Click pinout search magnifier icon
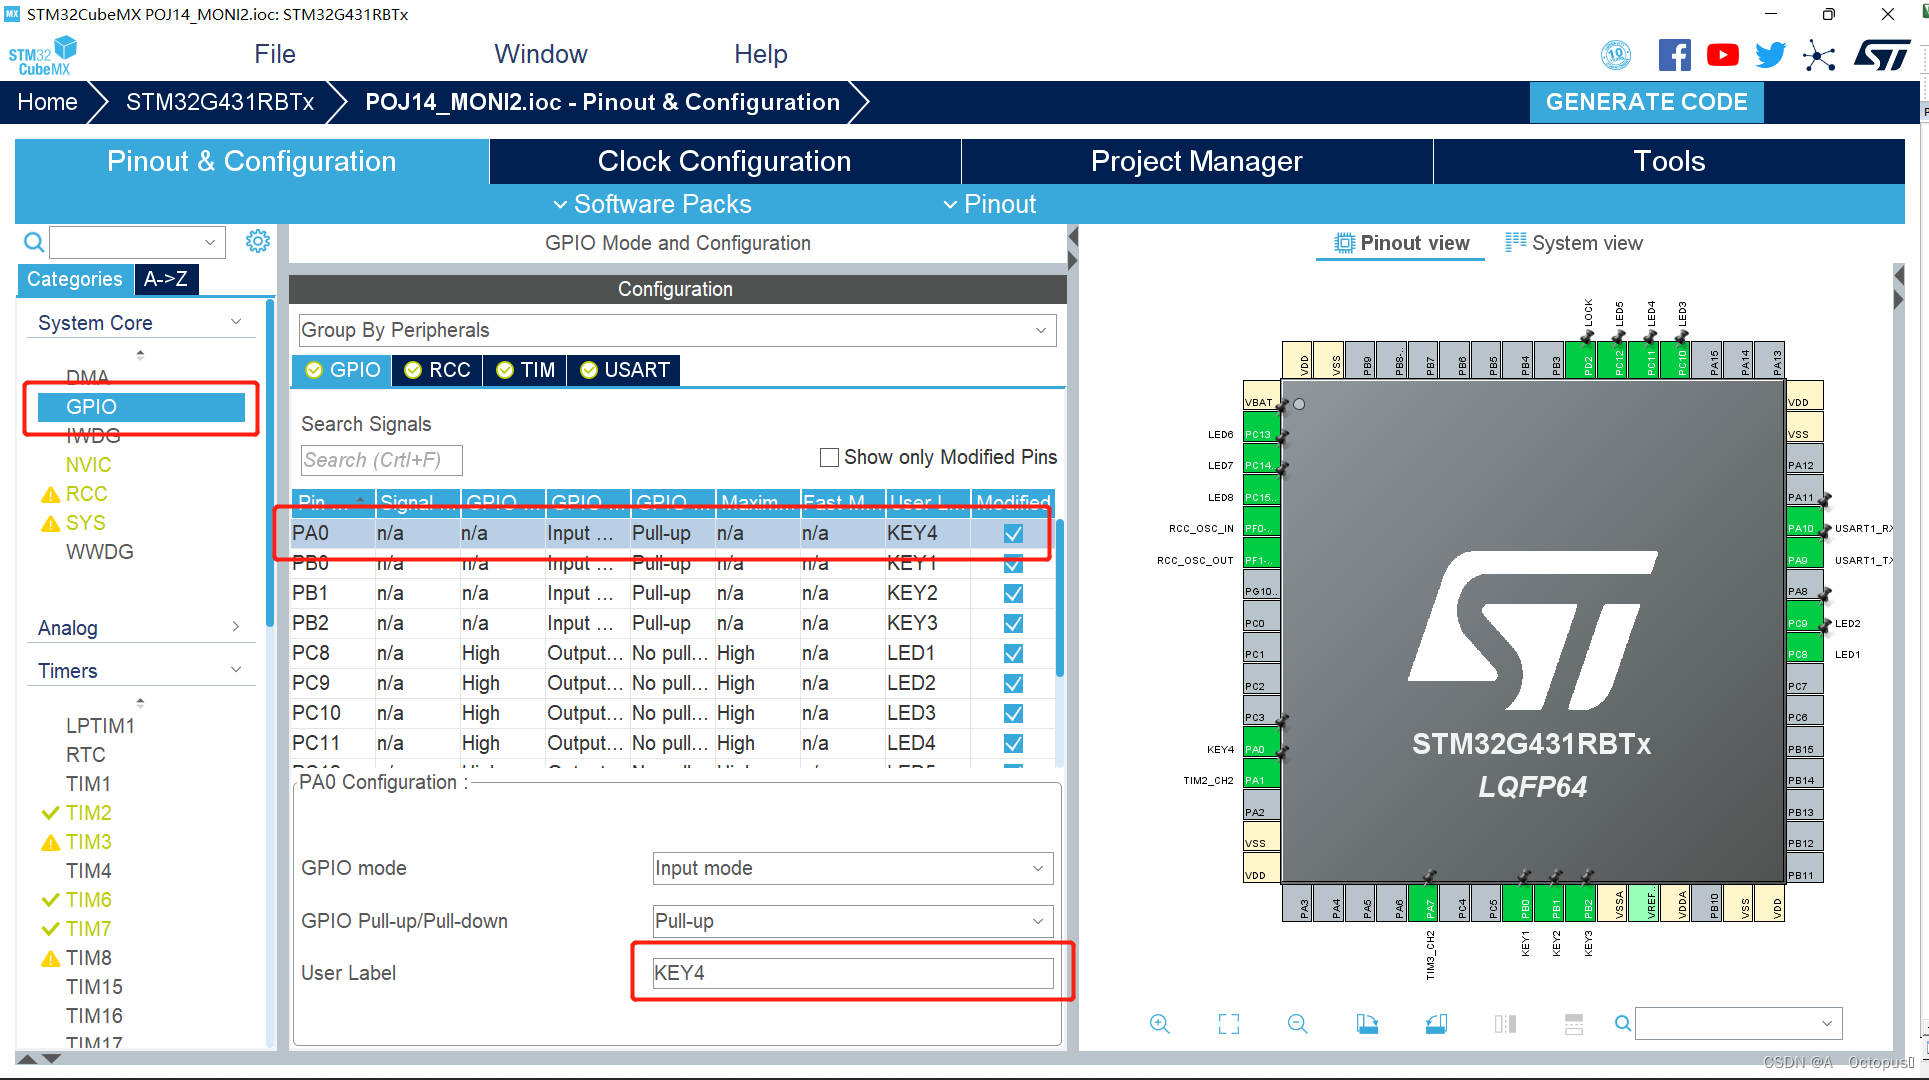The width and height of the screenshot is (1929, 1080). click(x=1623, y=1023)
